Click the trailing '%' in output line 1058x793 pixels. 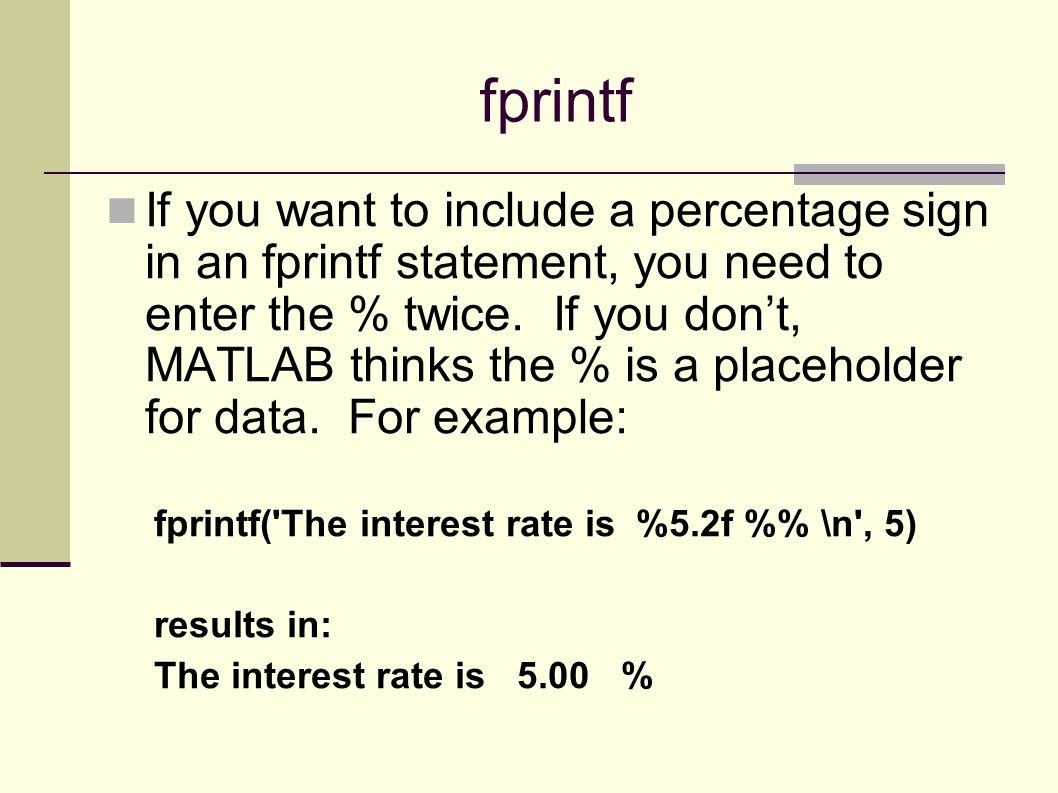[637, 676]
